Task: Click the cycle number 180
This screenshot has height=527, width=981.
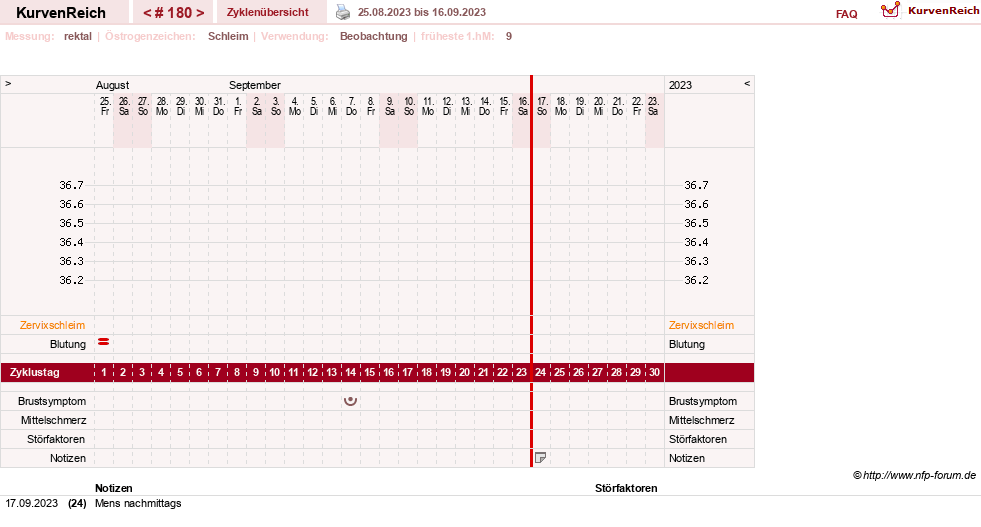Action: point(180,13)
